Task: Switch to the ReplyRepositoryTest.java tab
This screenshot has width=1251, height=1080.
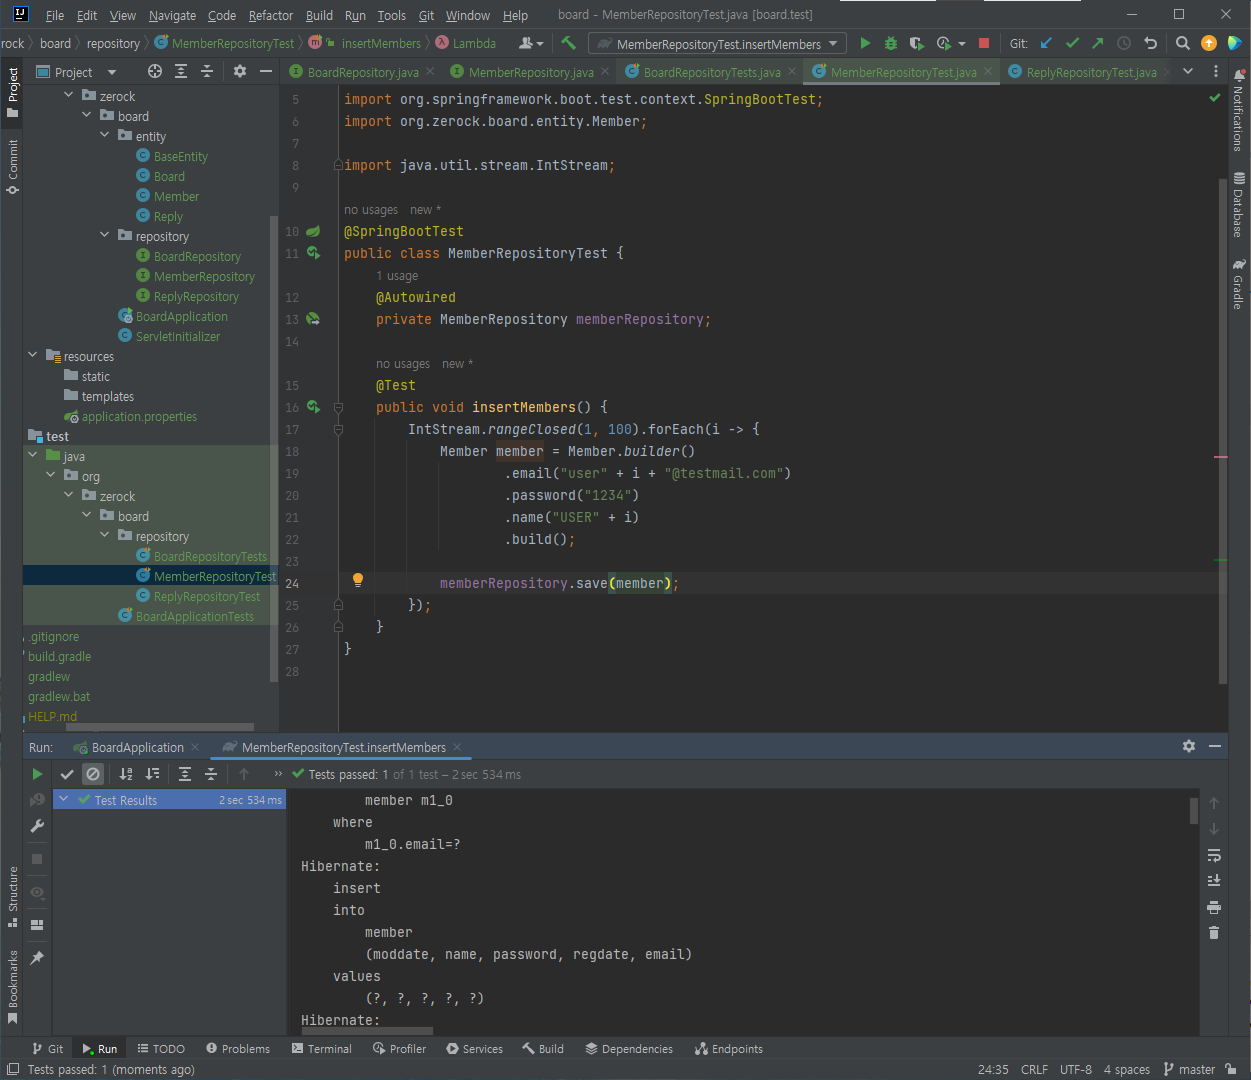Action: click(x=1090, y=72)
